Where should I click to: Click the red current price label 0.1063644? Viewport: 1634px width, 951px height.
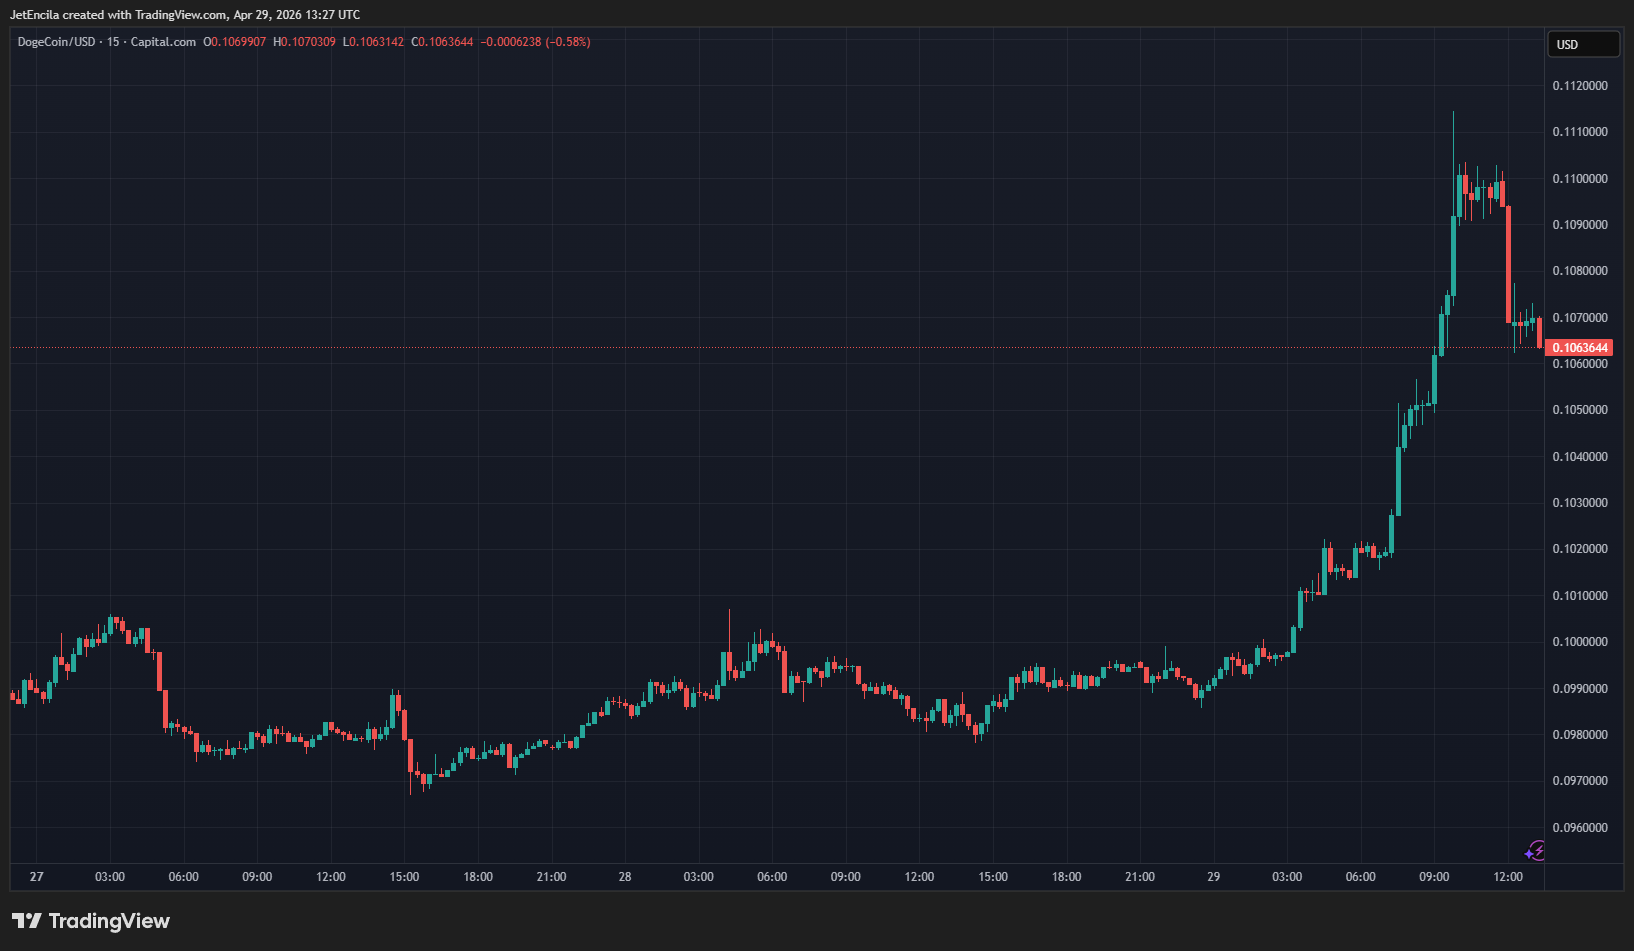point(1579,348)
